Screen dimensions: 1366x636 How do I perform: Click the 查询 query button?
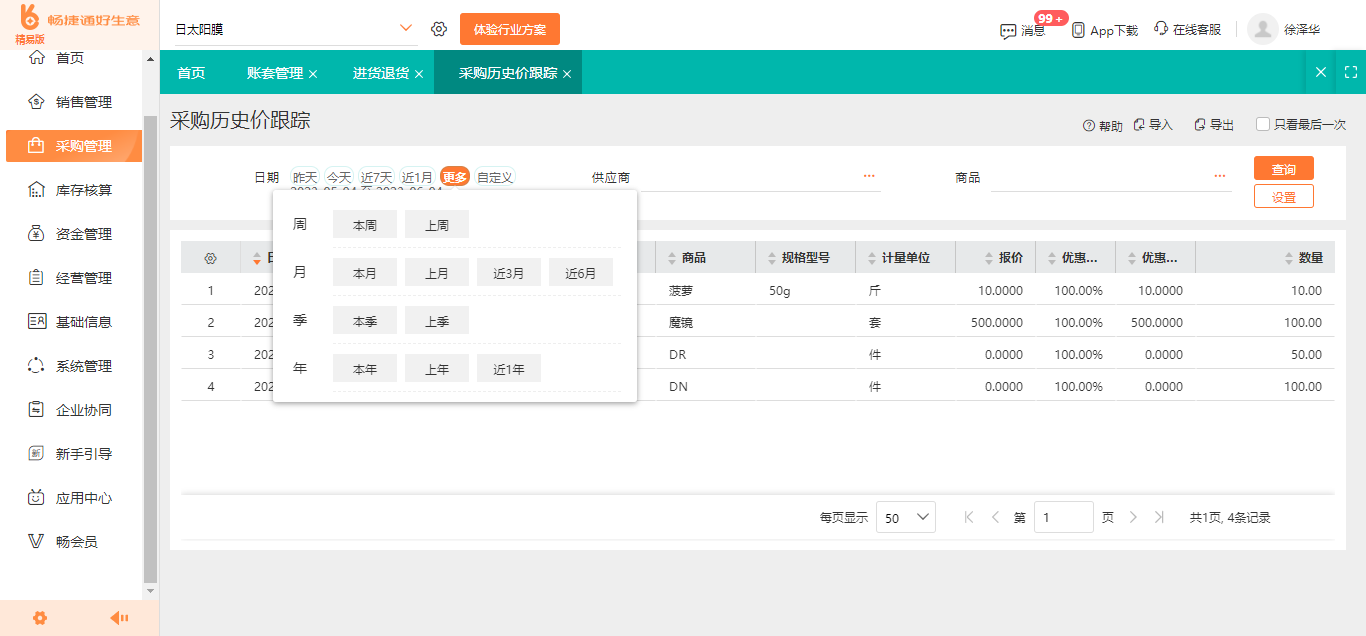click(x=1284, y=168)
